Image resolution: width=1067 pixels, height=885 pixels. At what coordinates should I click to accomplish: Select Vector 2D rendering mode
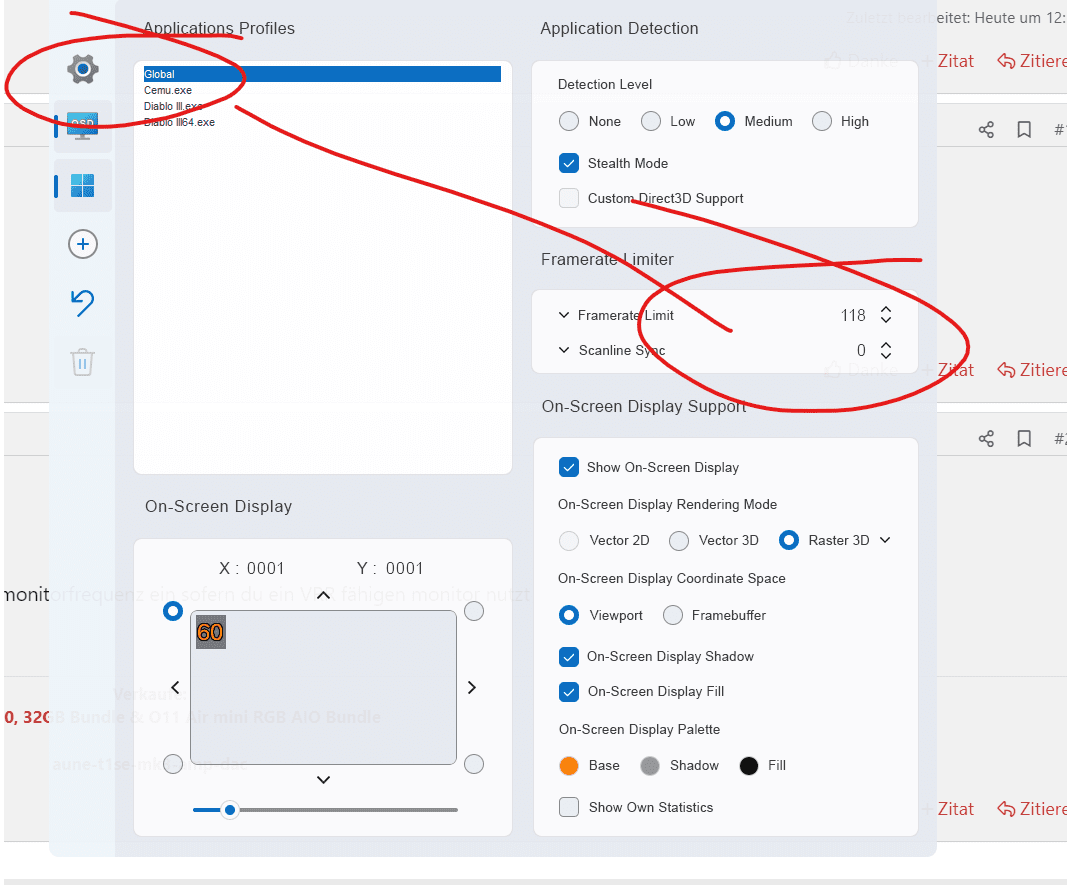(569, 541)
